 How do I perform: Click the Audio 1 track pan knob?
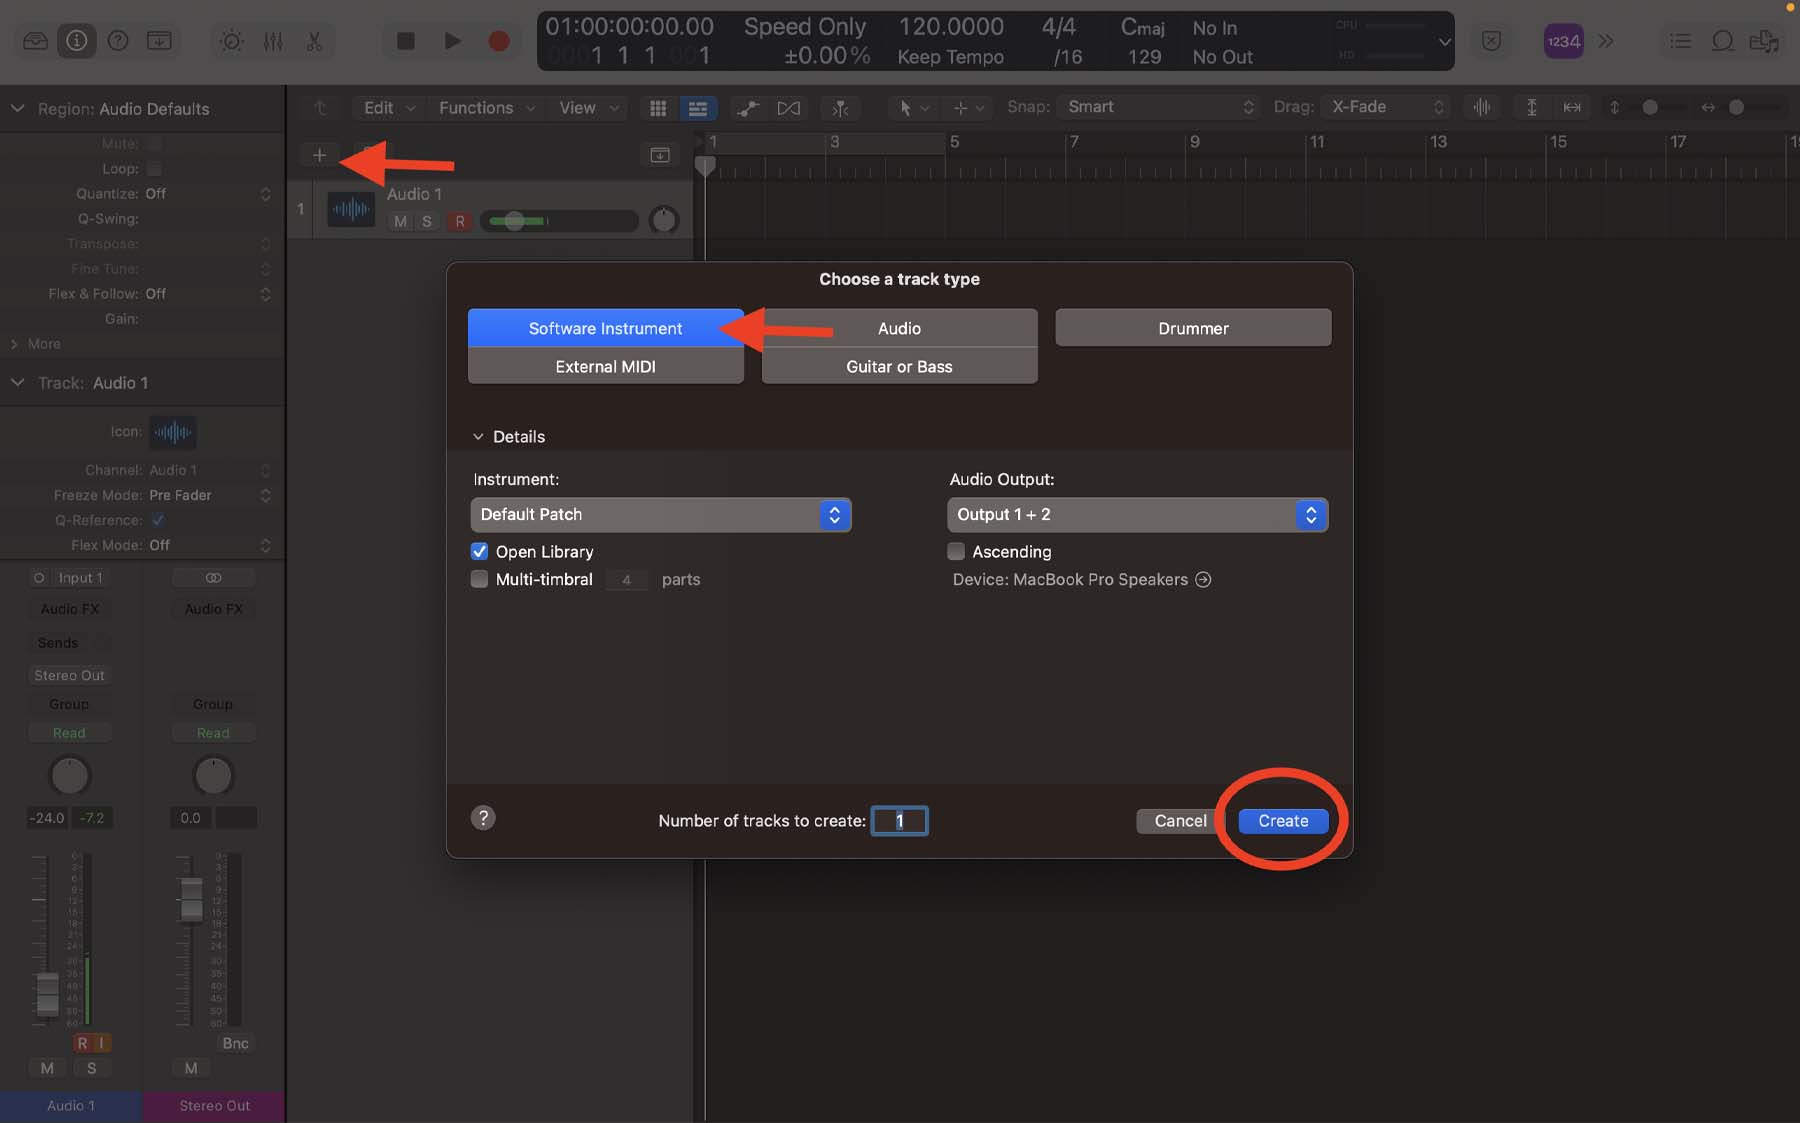tap(663, 220)
